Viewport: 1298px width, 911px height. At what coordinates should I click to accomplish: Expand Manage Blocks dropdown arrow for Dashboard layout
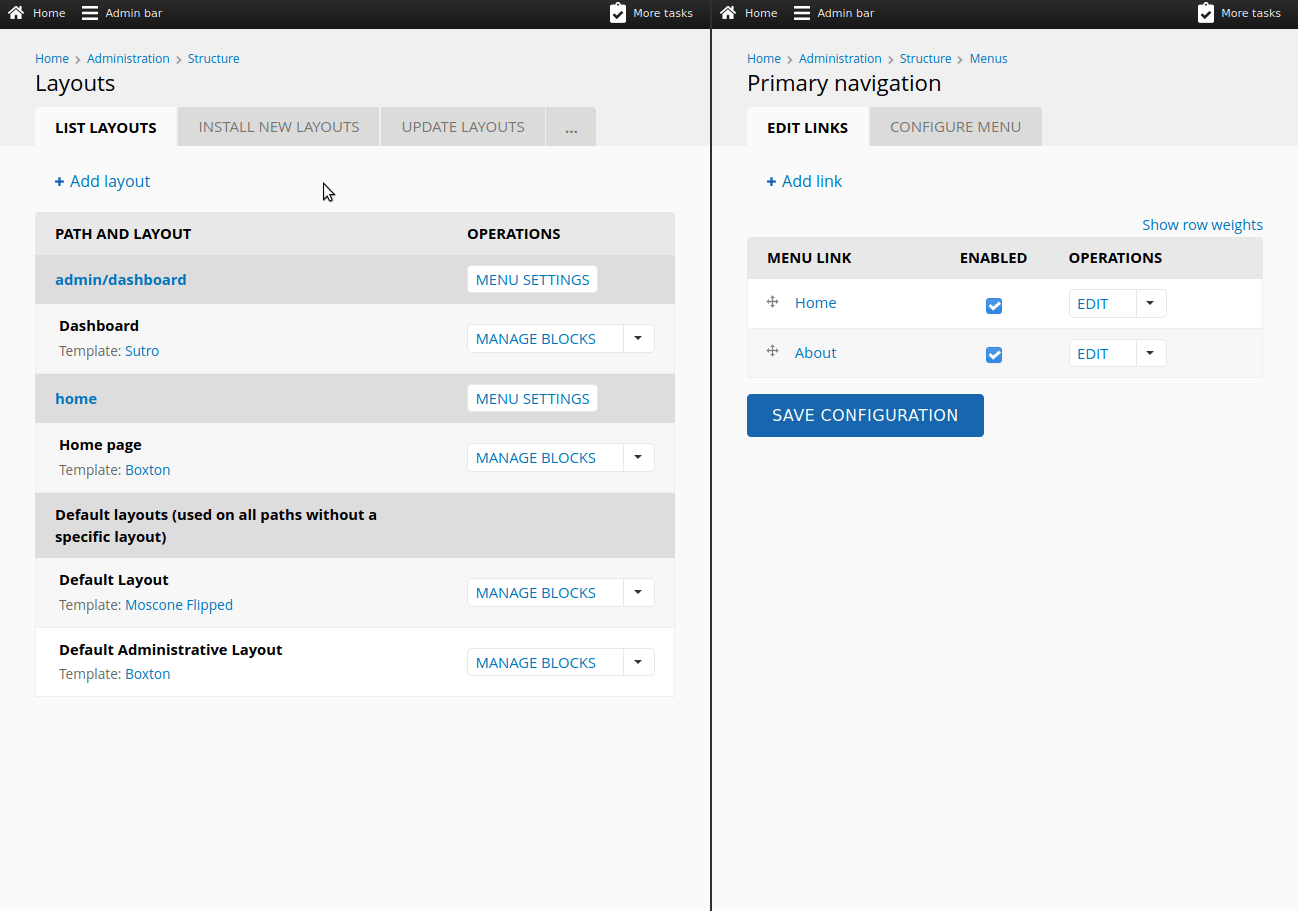[638, 338]
